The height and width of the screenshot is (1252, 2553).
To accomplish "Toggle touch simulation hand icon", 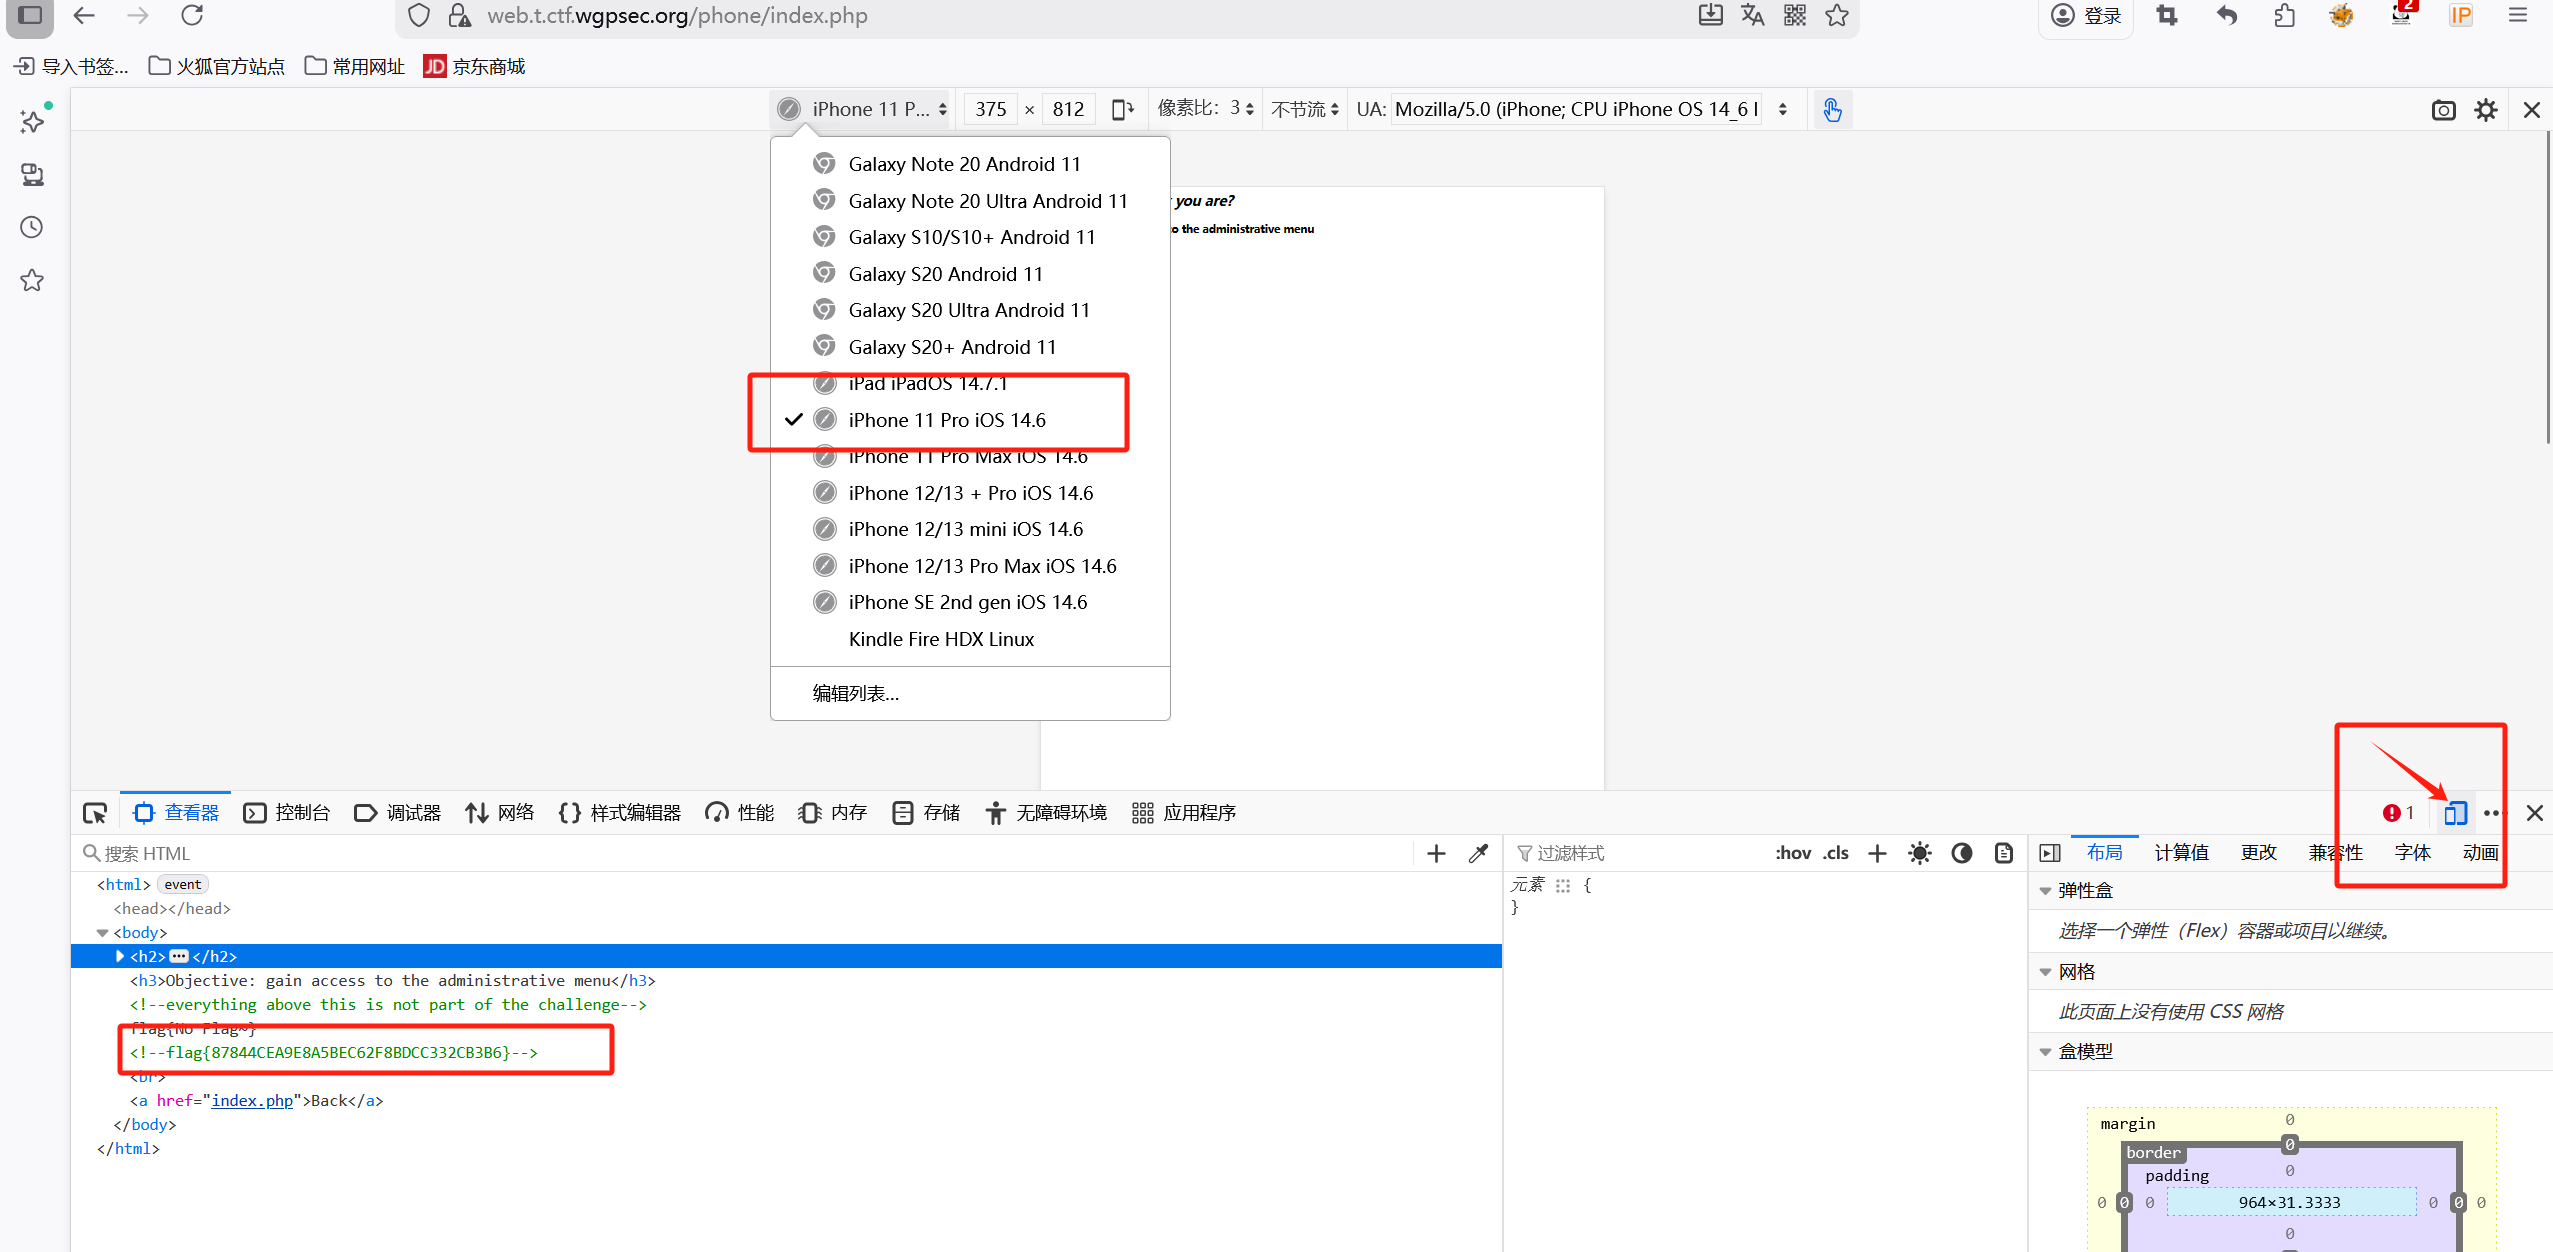I will (x=1831, y=109).
